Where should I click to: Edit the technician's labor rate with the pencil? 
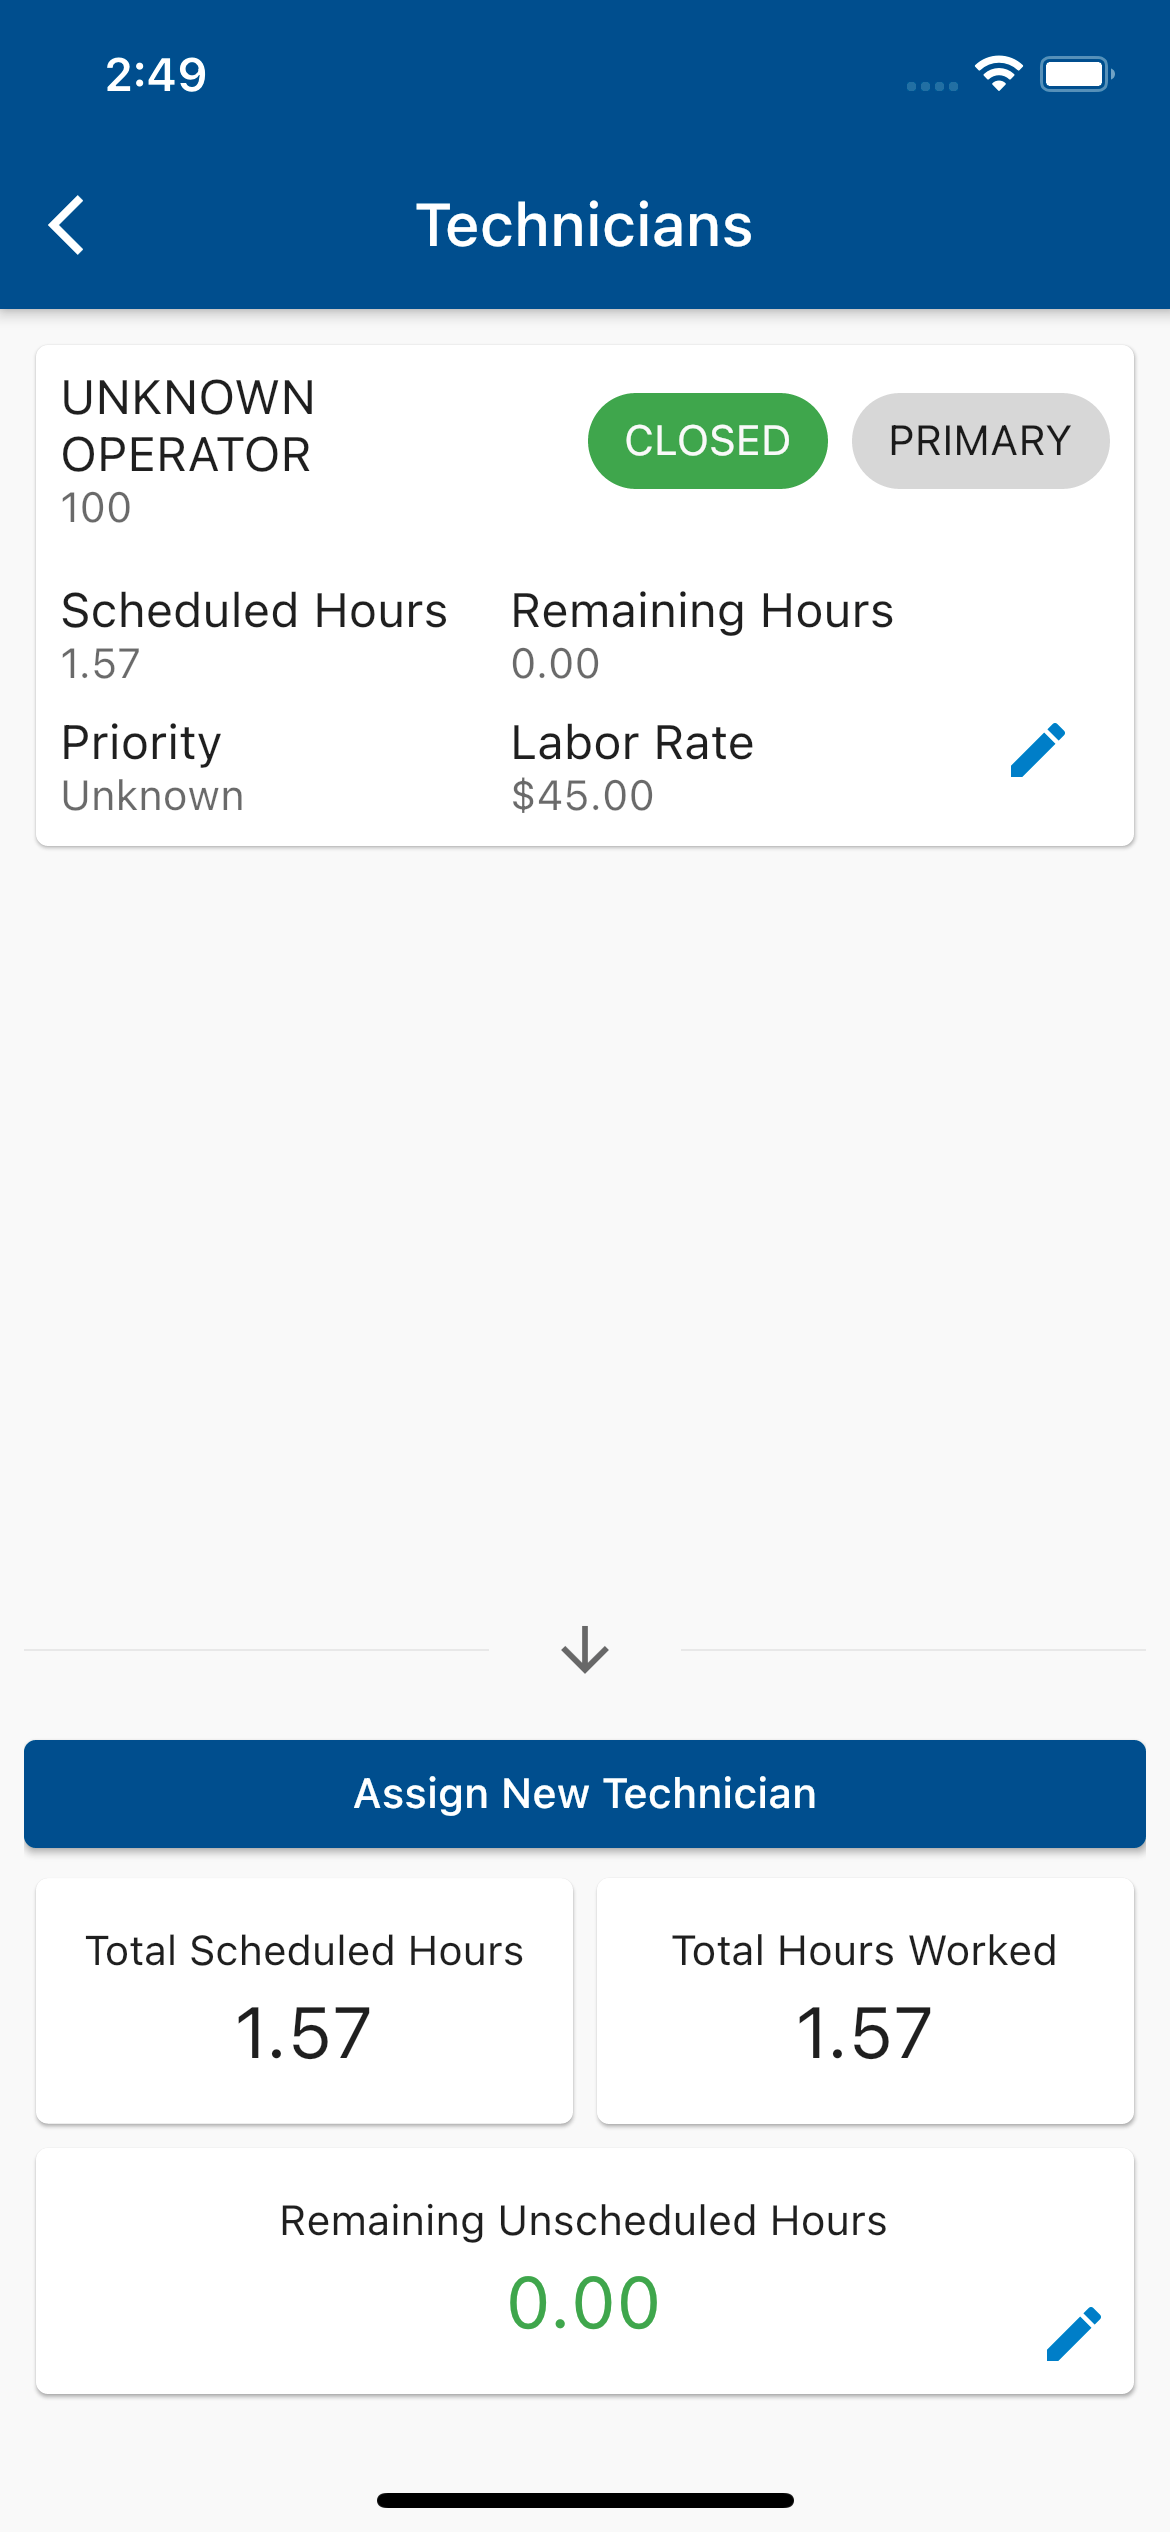1037,750
